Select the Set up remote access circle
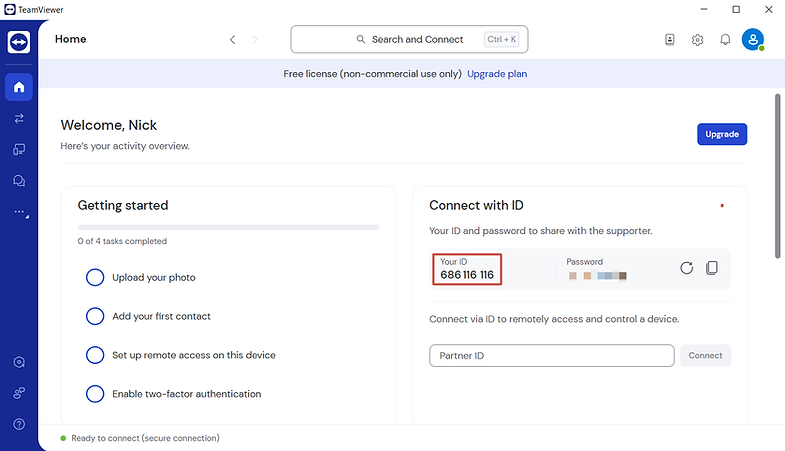This screenshot has width=785, height=451. pyautogui.click(x=95, y=355)
